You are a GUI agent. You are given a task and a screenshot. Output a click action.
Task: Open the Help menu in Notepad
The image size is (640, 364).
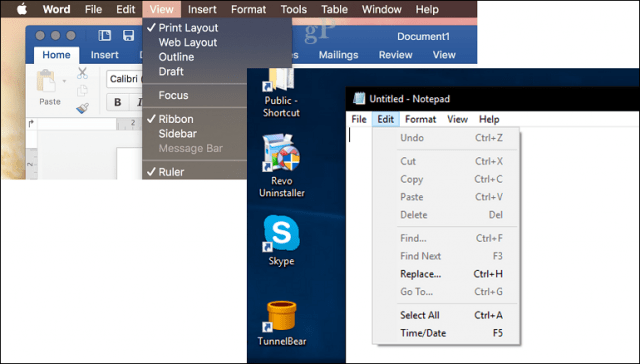(x=489, y=119)
